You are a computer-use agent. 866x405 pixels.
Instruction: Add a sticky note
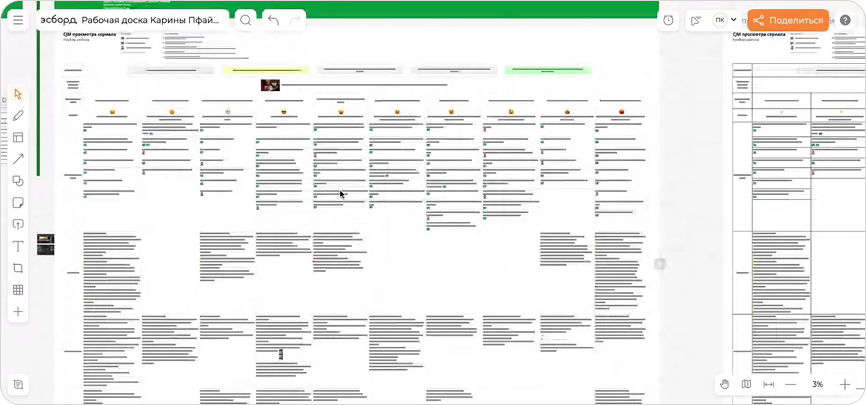click(x=18, y=203)
